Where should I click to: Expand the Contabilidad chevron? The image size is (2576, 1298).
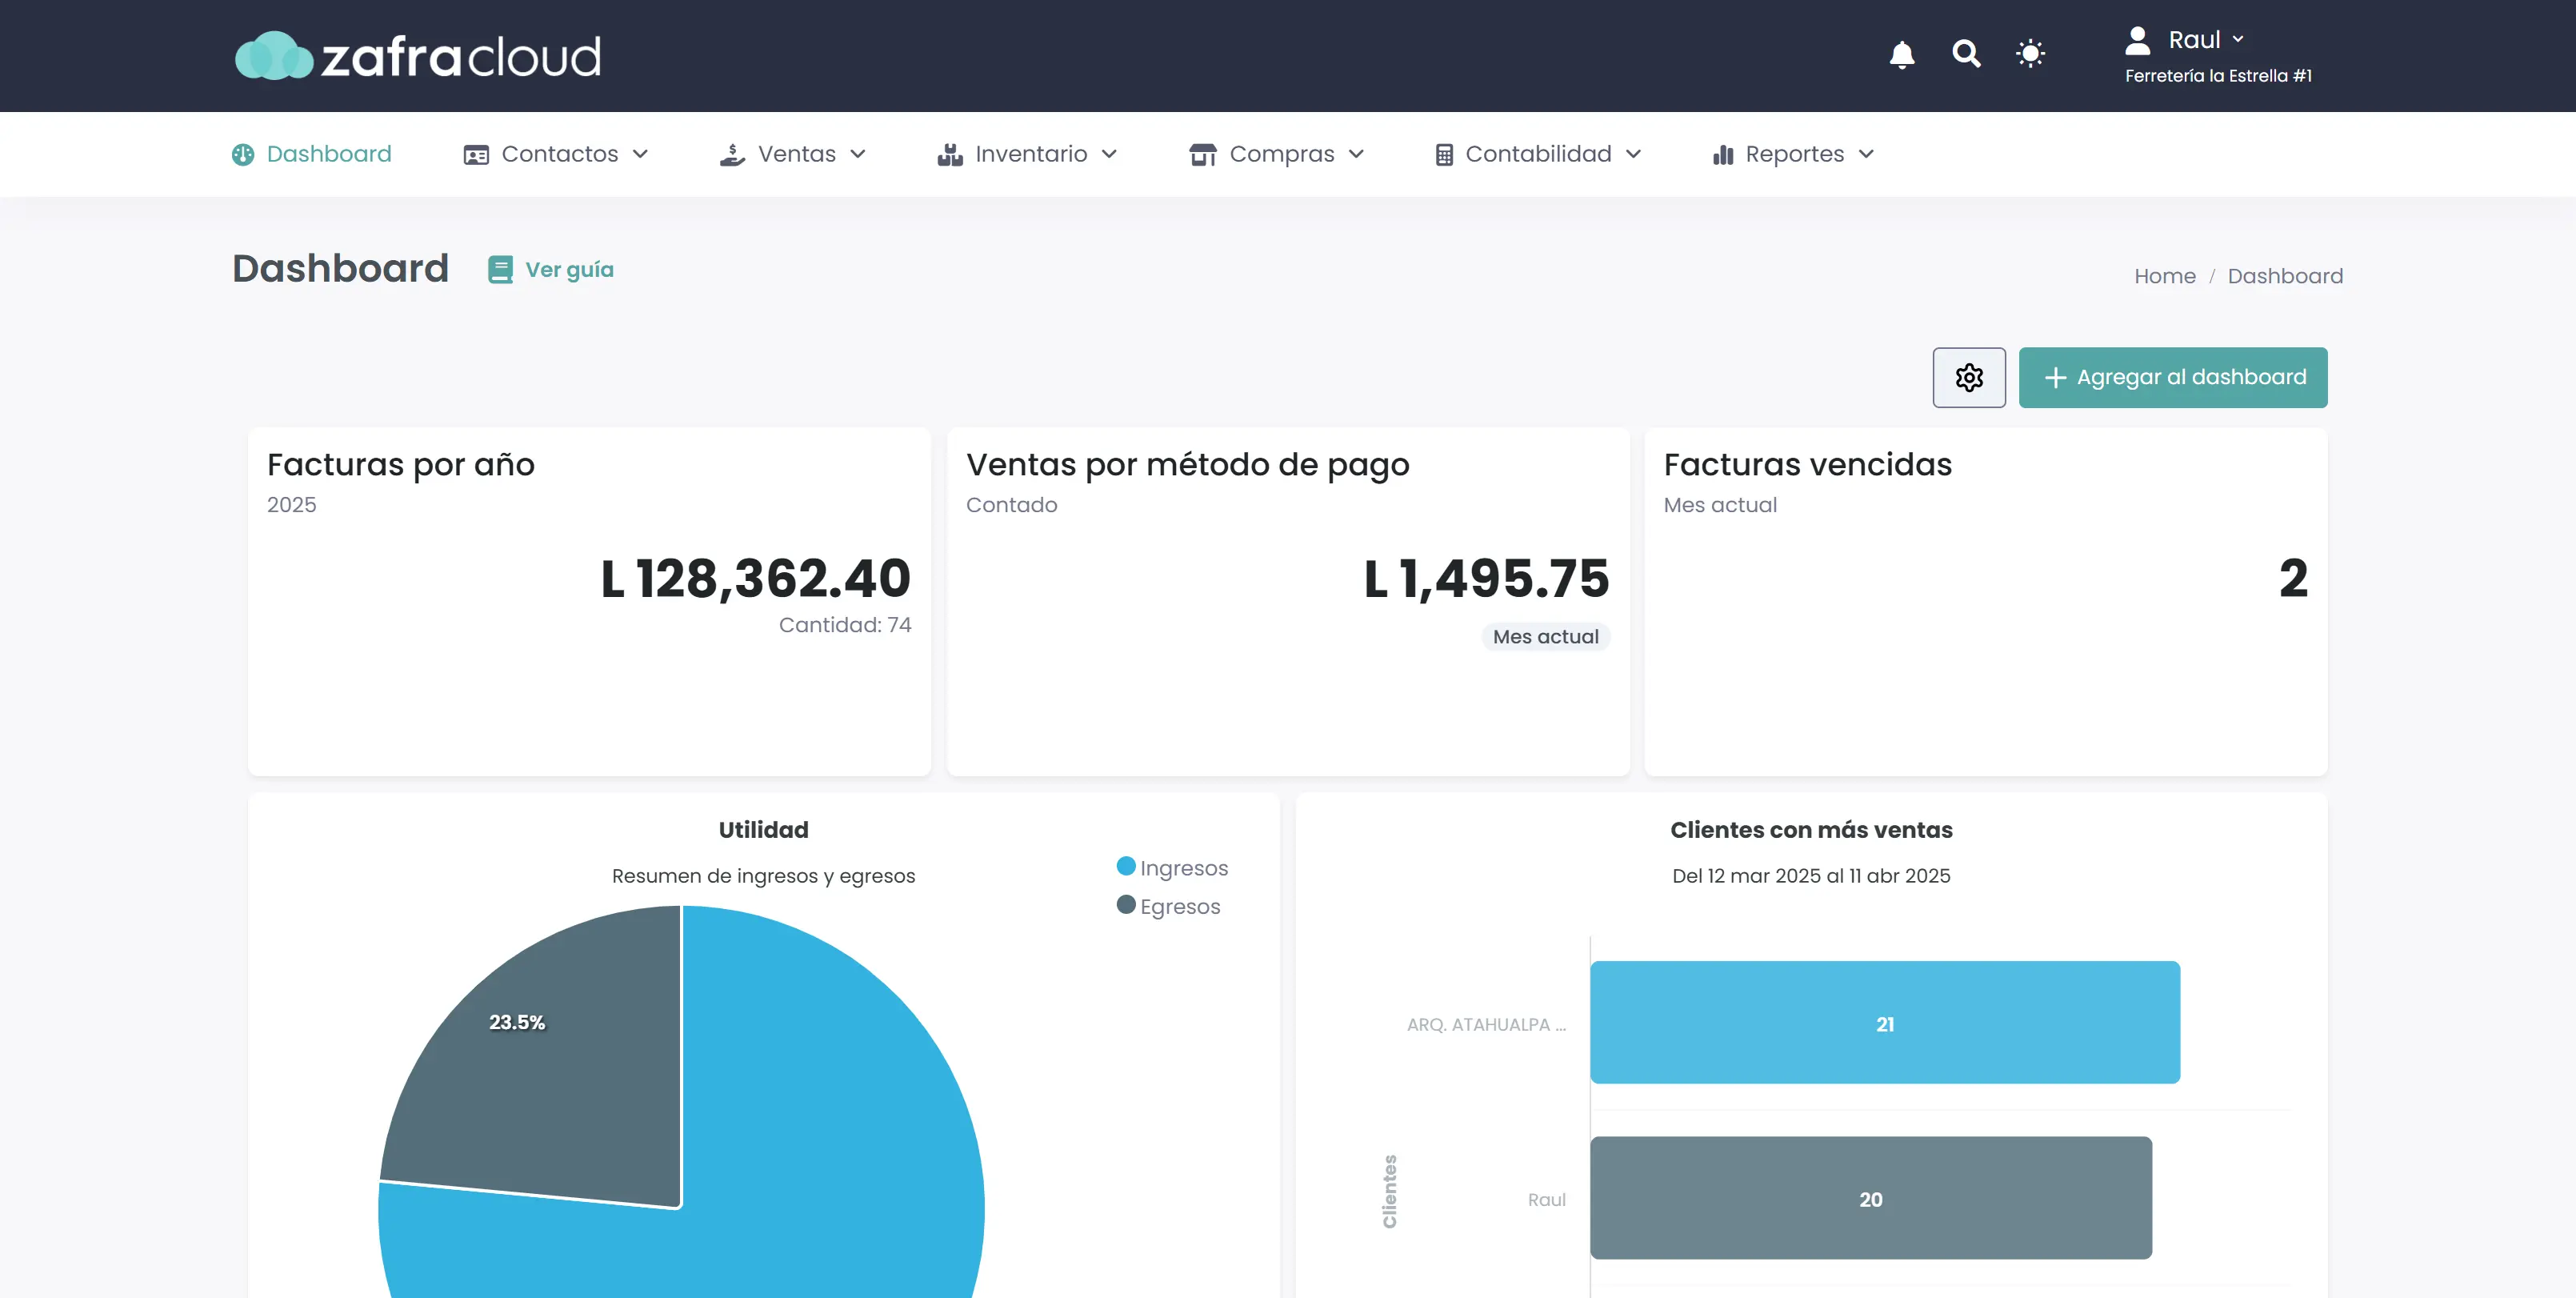point(1633,154)
